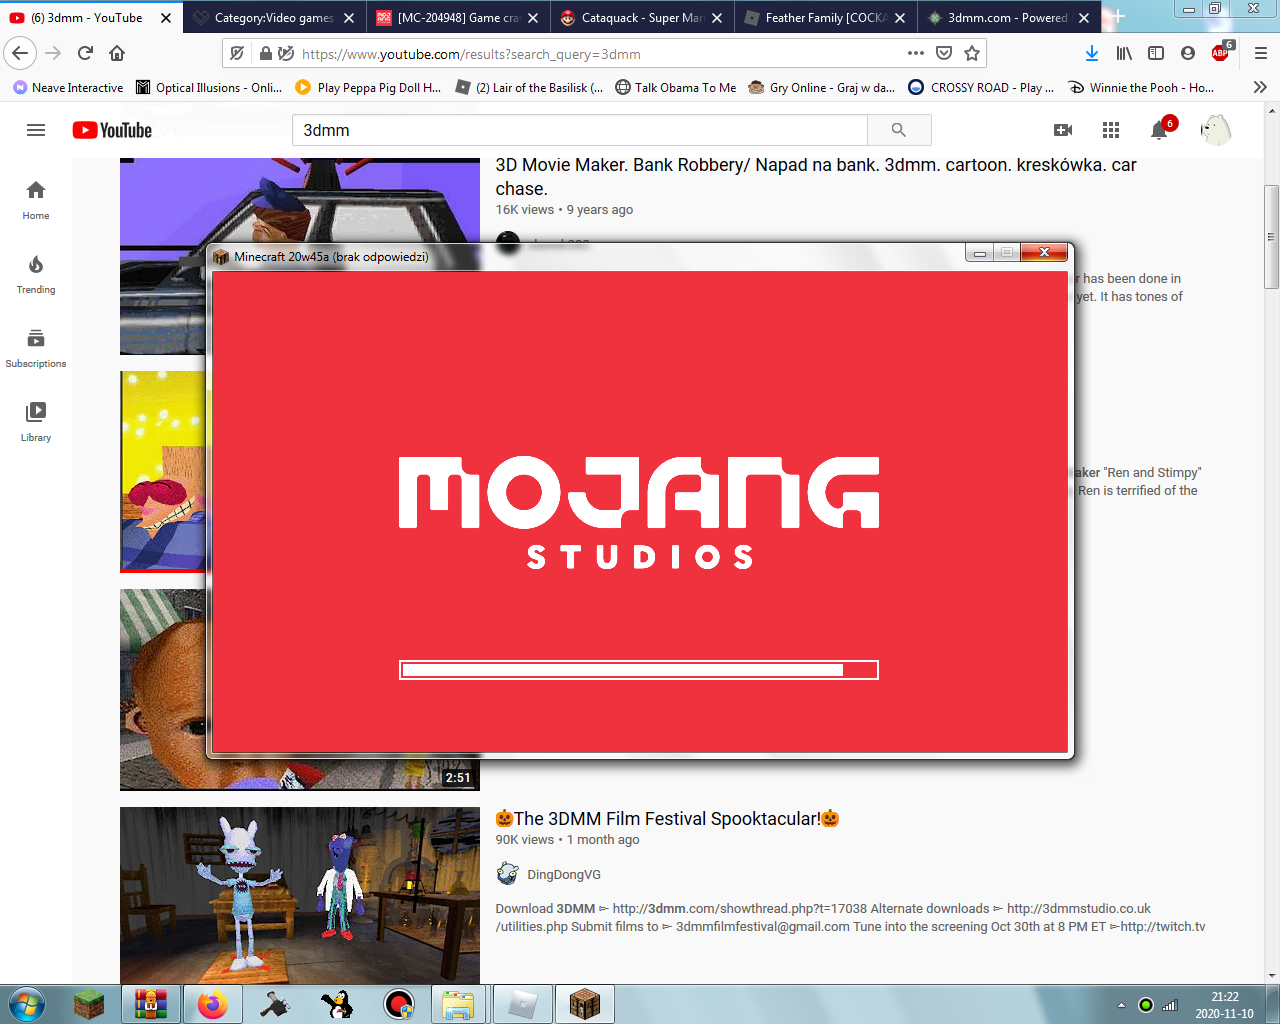Visit the DingDongVG channel
This screenshot has width=1280, height=1024.
coord(564,874)
